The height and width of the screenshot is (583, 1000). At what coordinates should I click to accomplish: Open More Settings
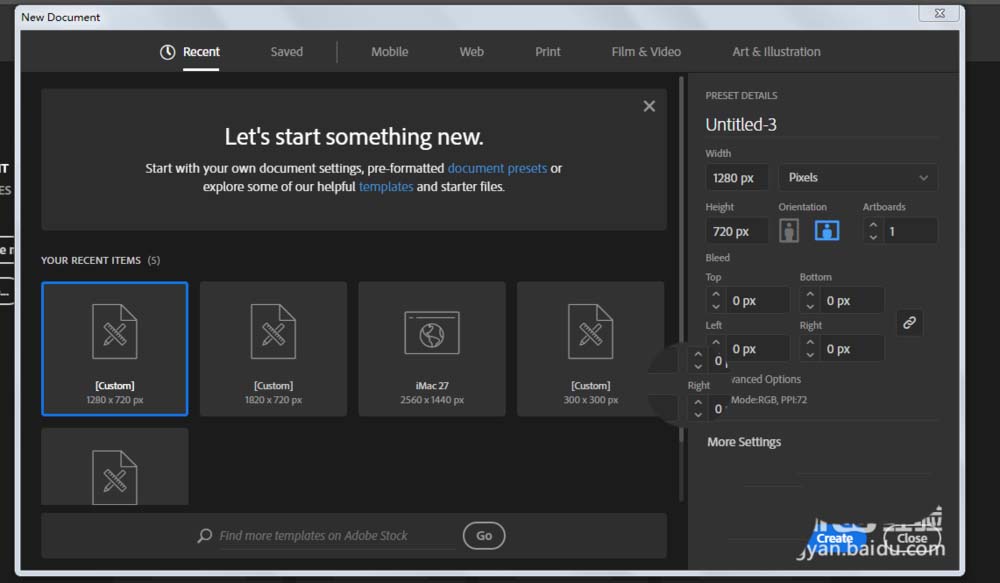click(744, 442)
